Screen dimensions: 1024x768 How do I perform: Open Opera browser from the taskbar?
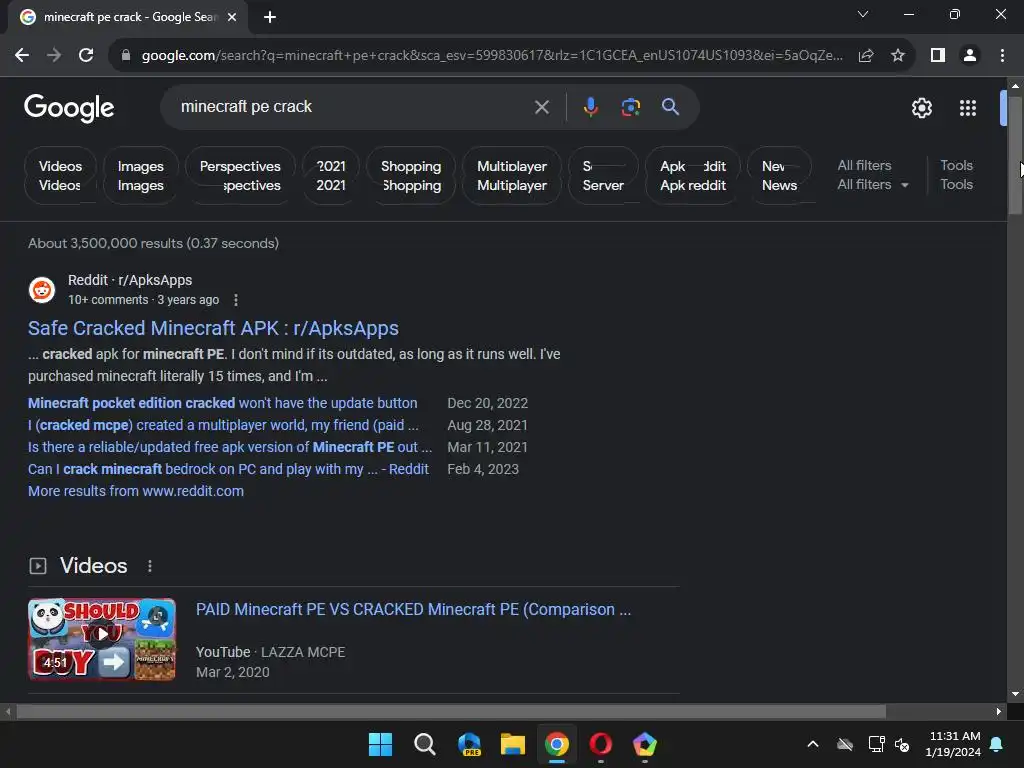pyautogui.click(x=601, y=744)
